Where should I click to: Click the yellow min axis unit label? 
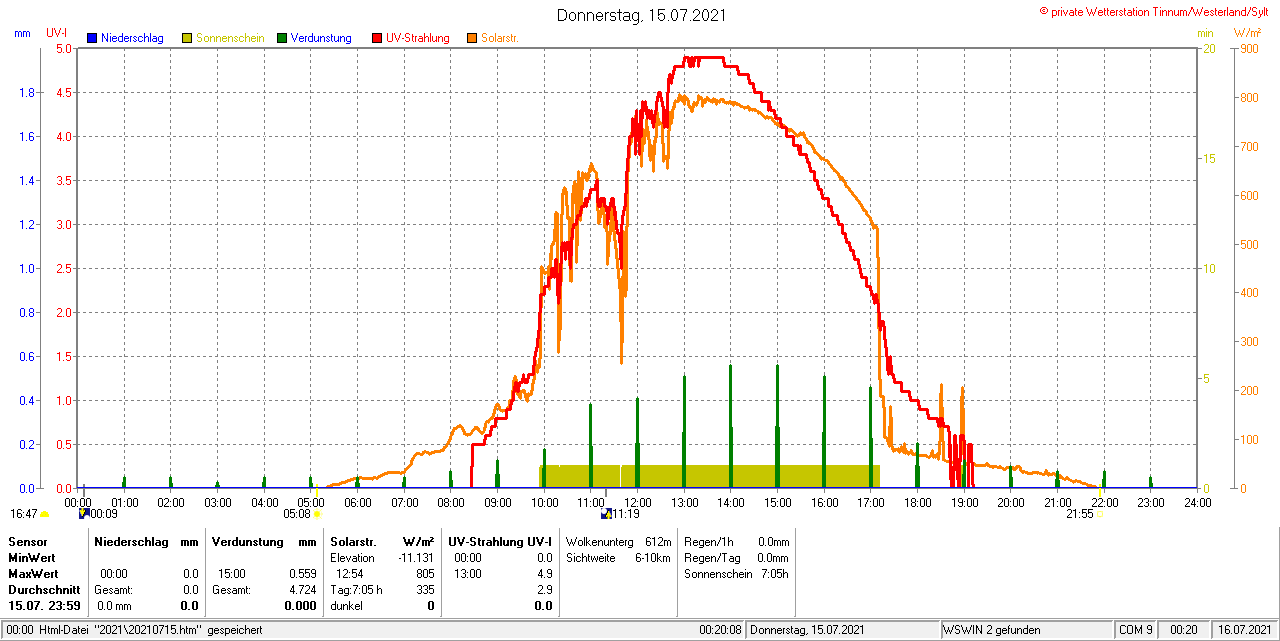[1206, 33]
